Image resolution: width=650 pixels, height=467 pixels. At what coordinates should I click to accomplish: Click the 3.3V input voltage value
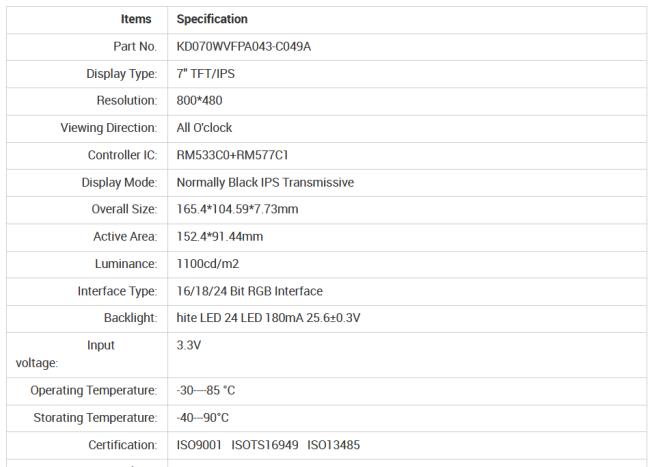point(189,345)
